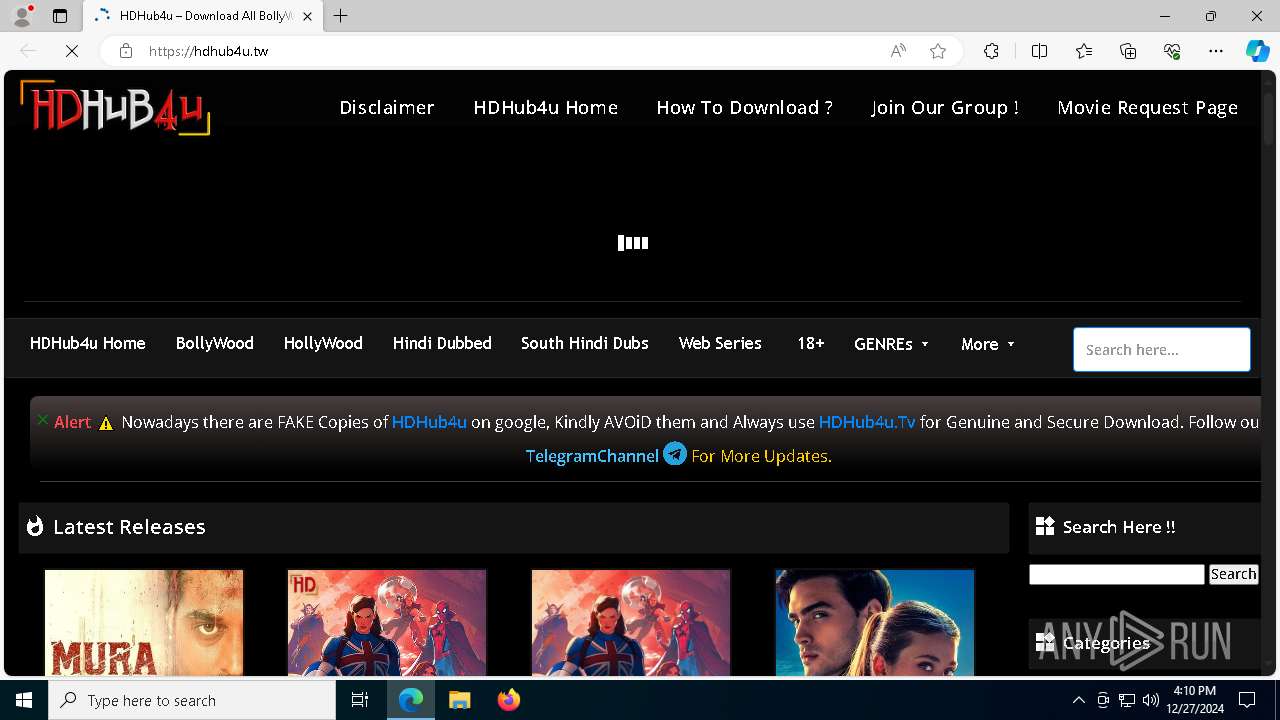Image resolution: width=1280 pixels, height=720 pixels.
Task: Expand the GENREs dropdown menu
Action: [891, 344]
